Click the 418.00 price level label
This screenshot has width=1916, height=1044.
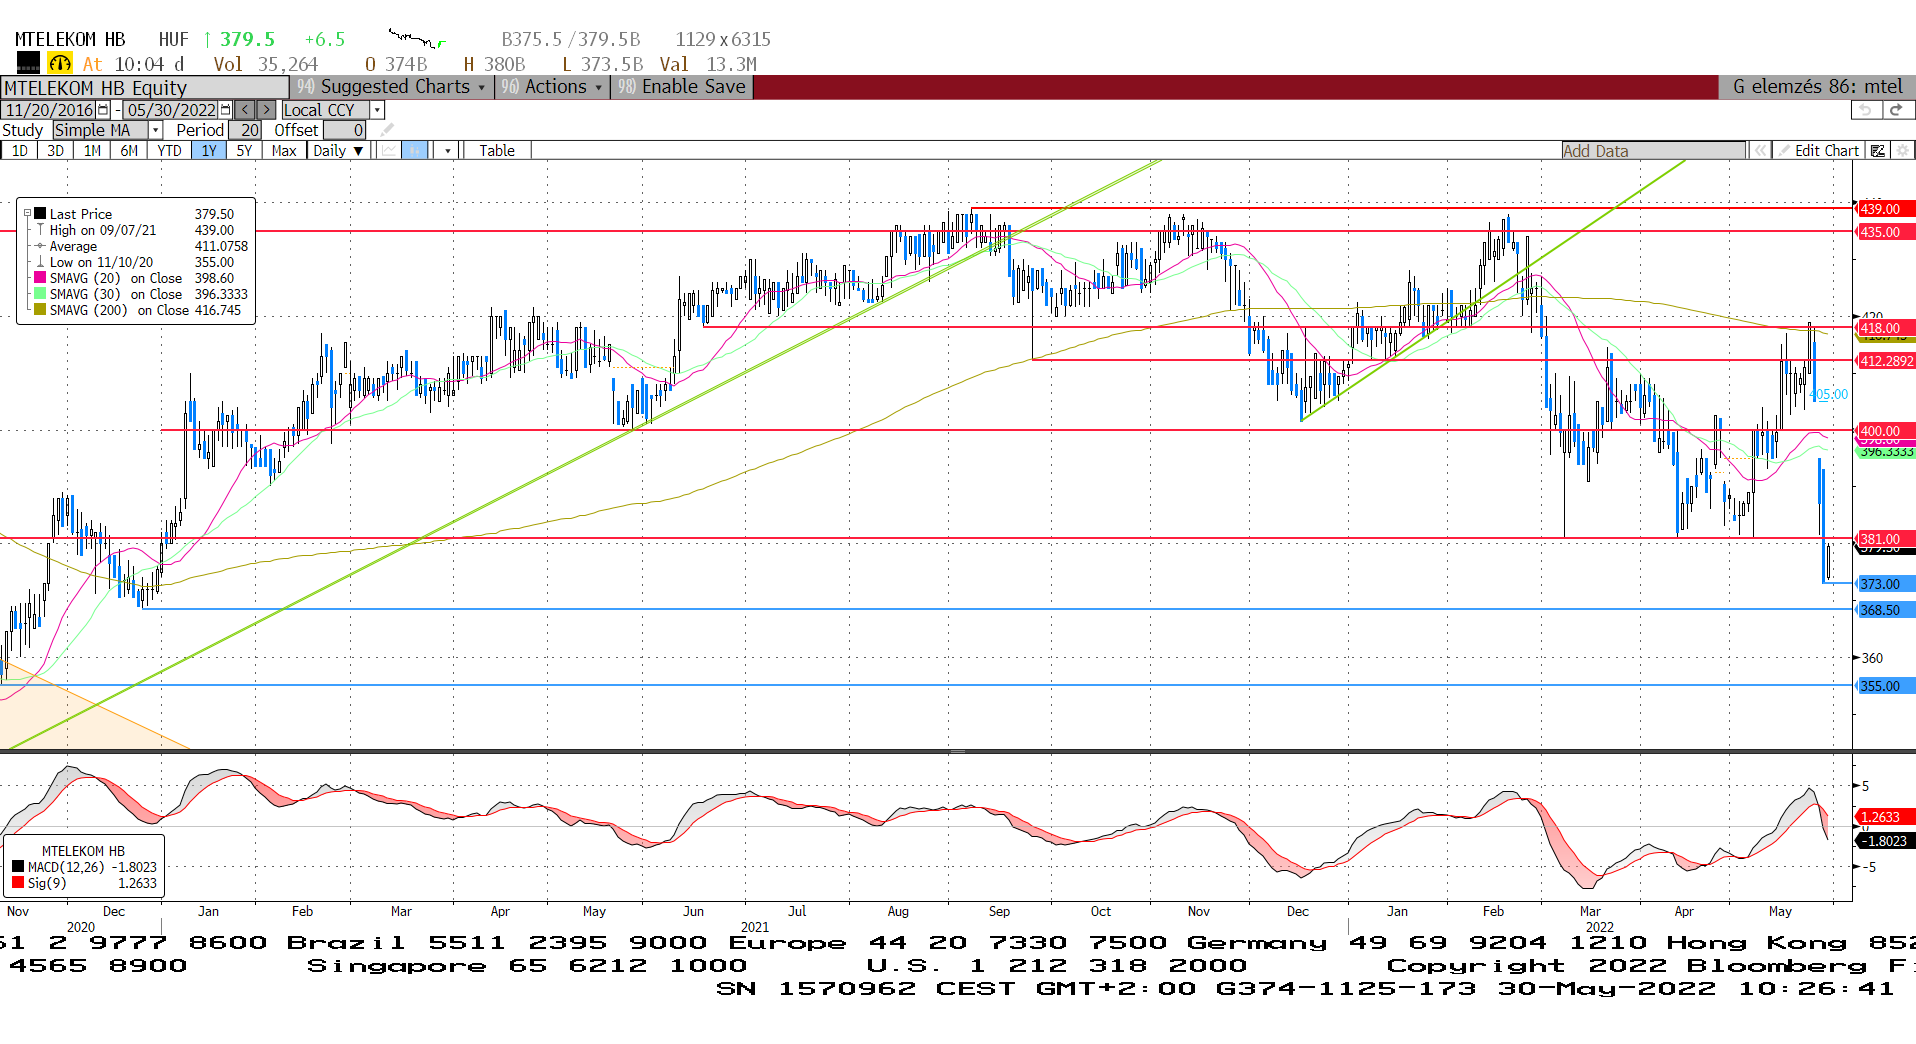(x=1885, y=328)
